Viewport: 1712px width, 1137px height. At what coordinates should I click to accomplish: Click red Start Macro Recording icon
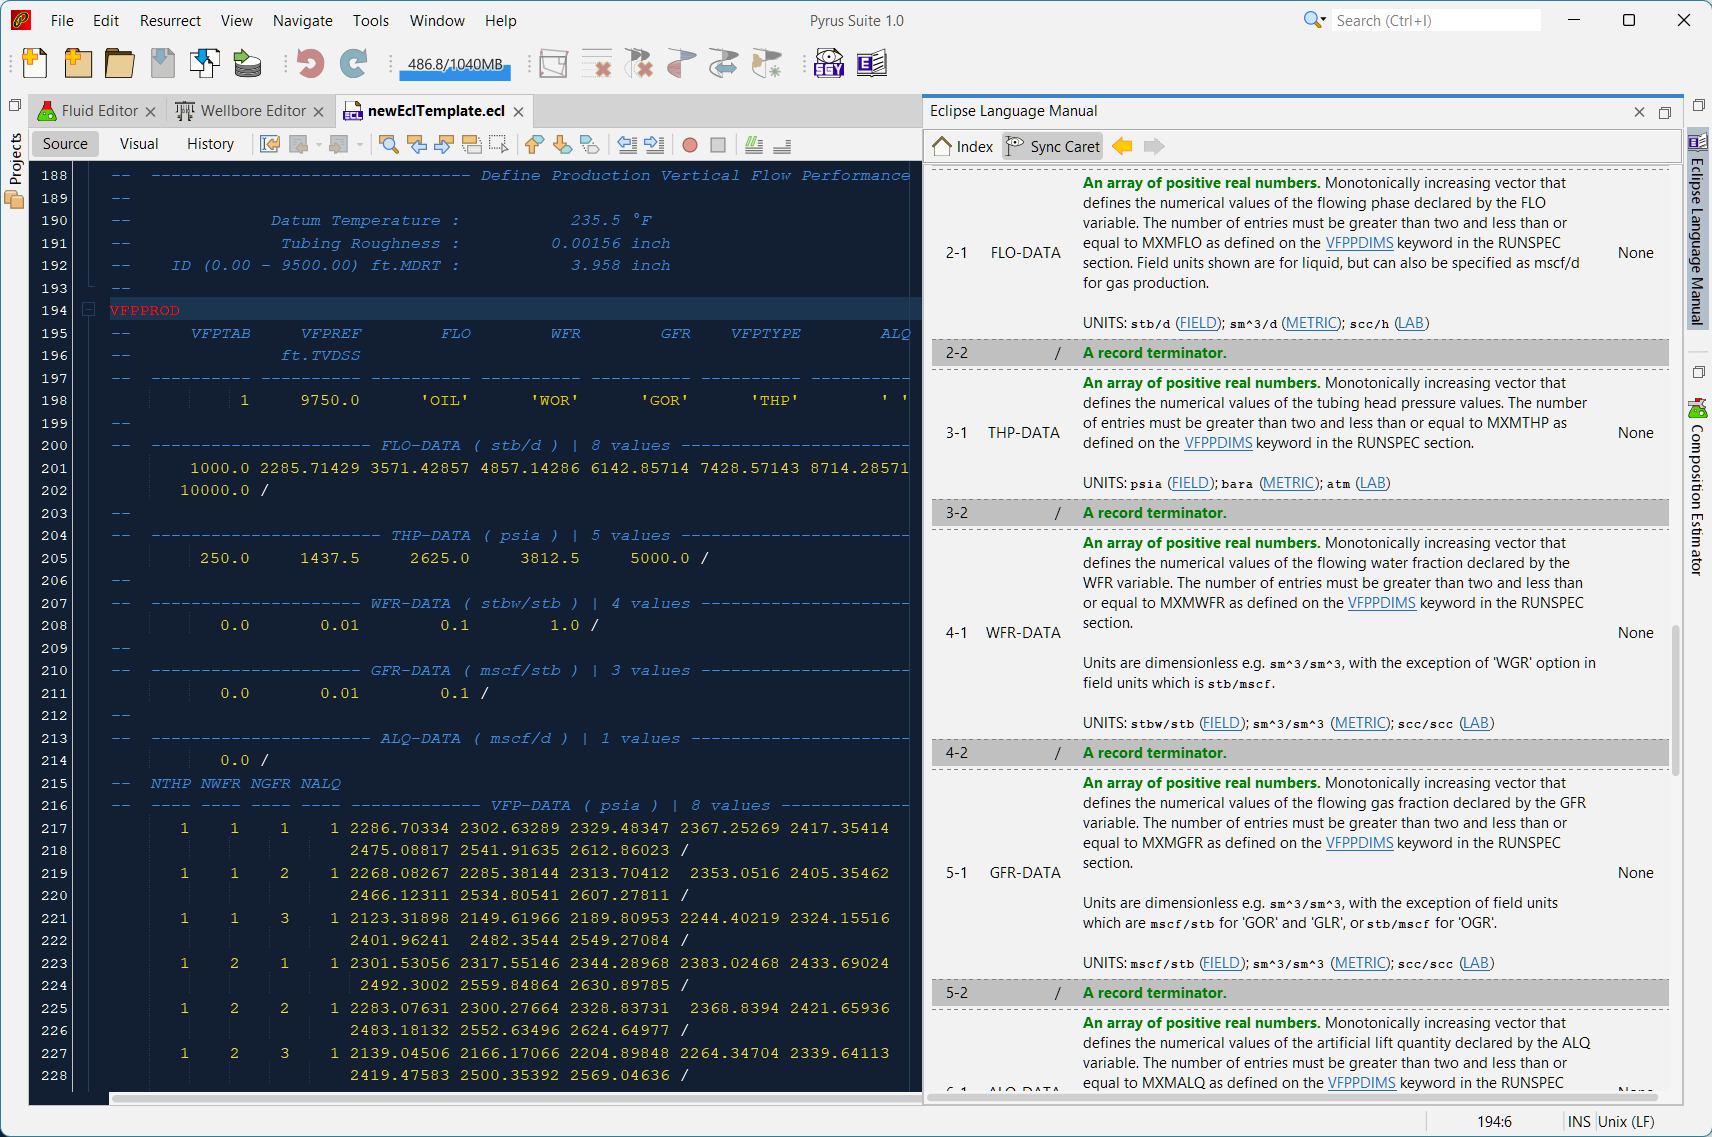(x=690, y=145)
